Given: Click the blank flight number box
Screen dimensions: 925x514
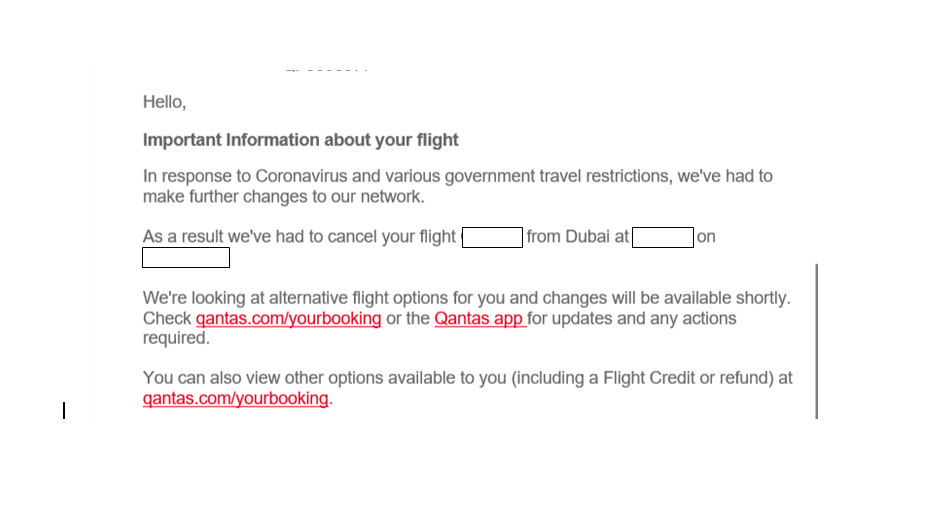Looking at the screenshot, I should 492,238.
